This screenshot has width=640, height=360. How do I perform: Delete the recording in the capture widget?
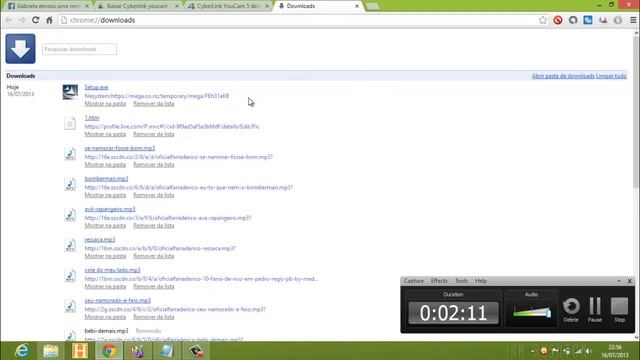click(x=571, y=310)
